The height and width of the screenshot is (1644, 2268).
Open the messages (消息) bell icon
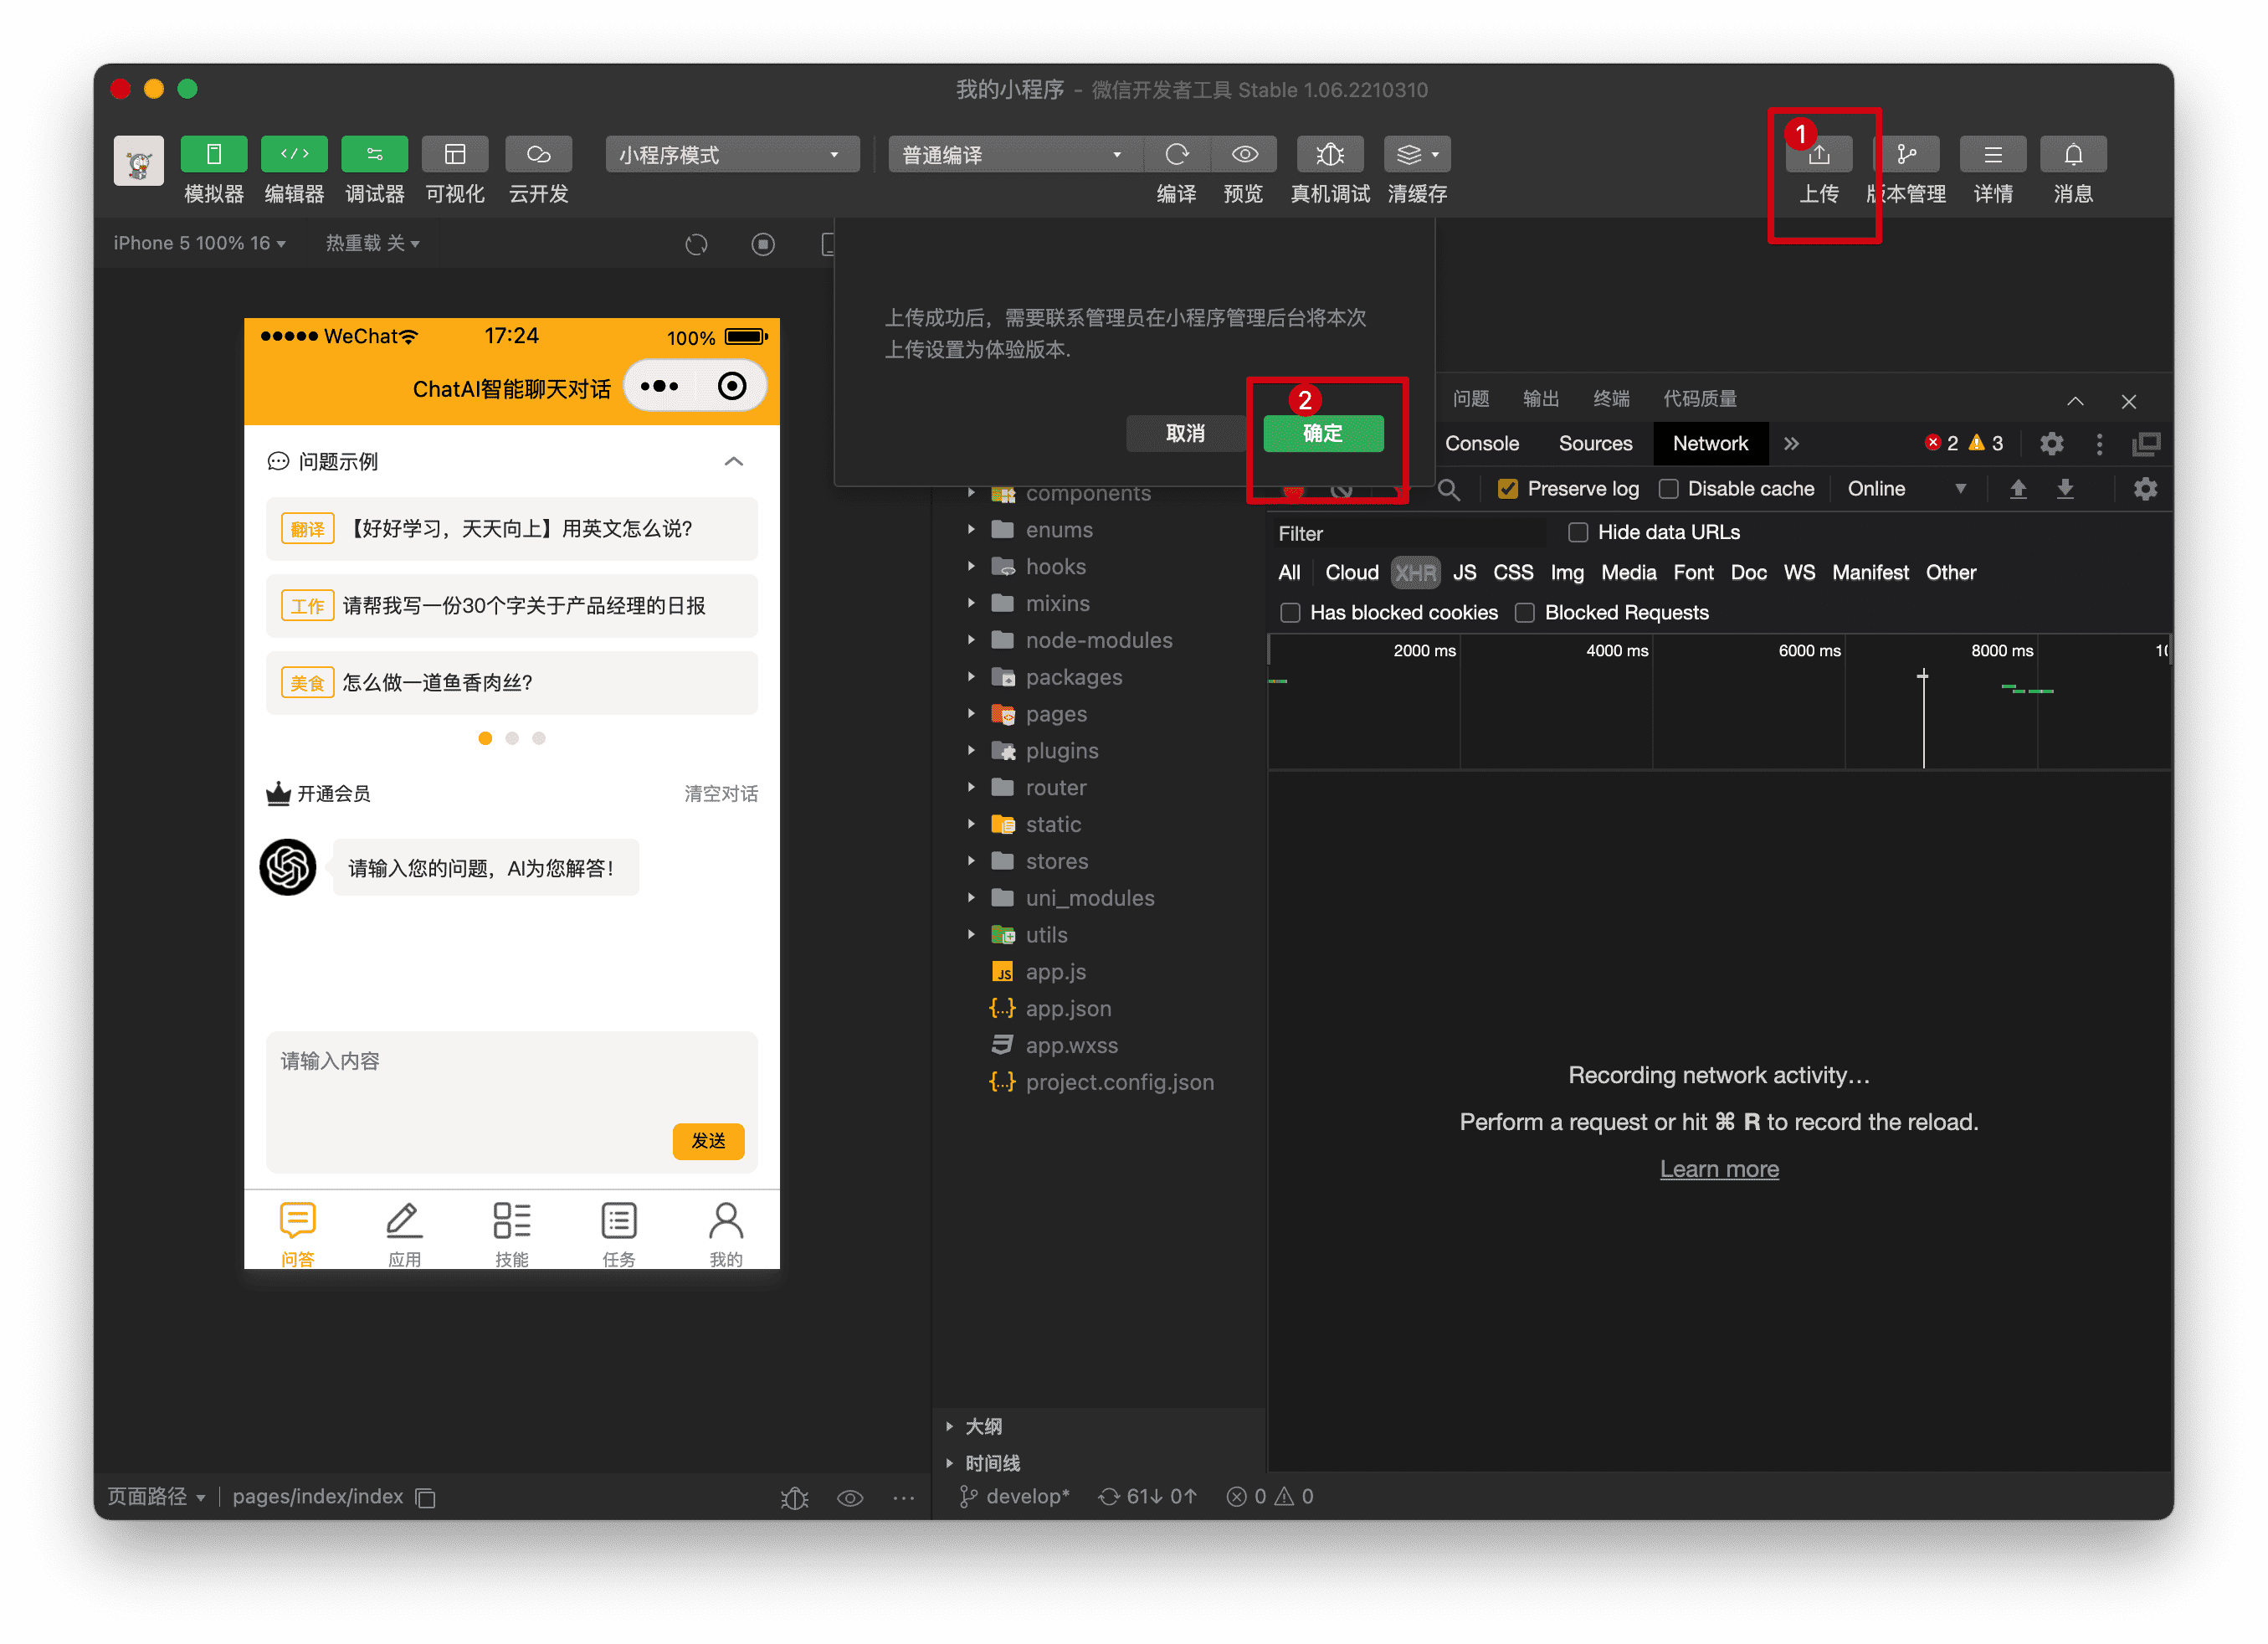2072,155
